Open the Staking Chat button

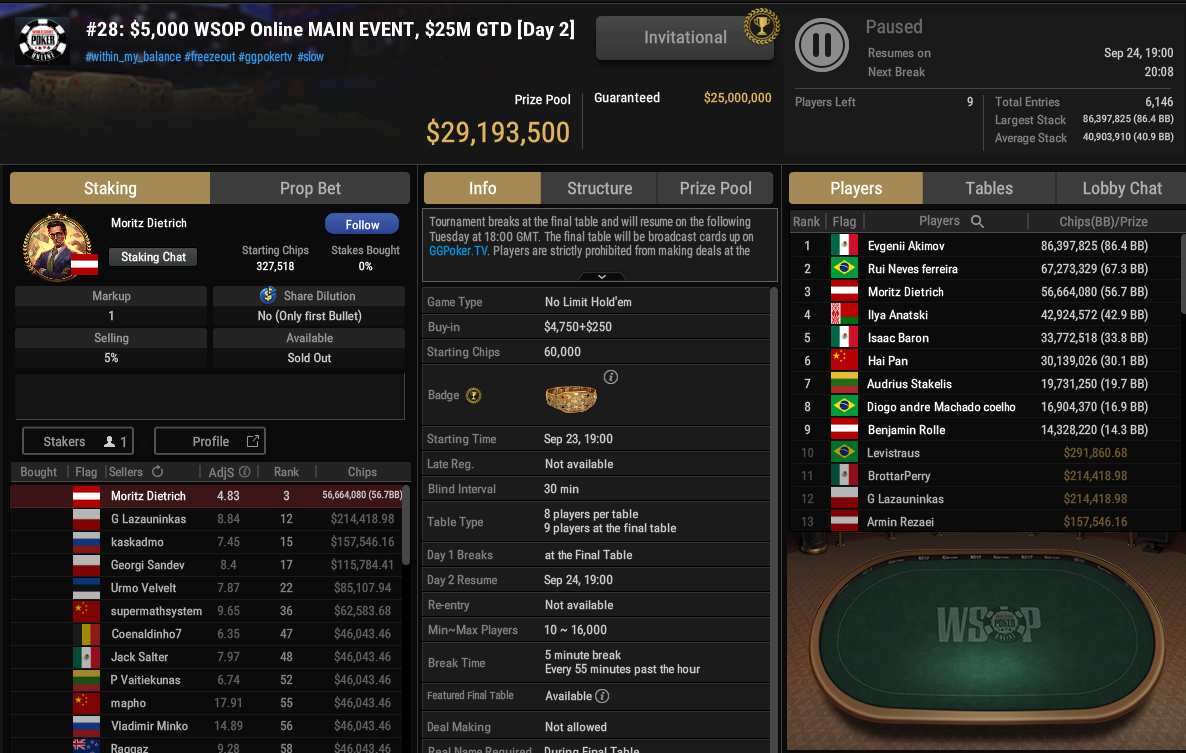[x=154, y=257]
